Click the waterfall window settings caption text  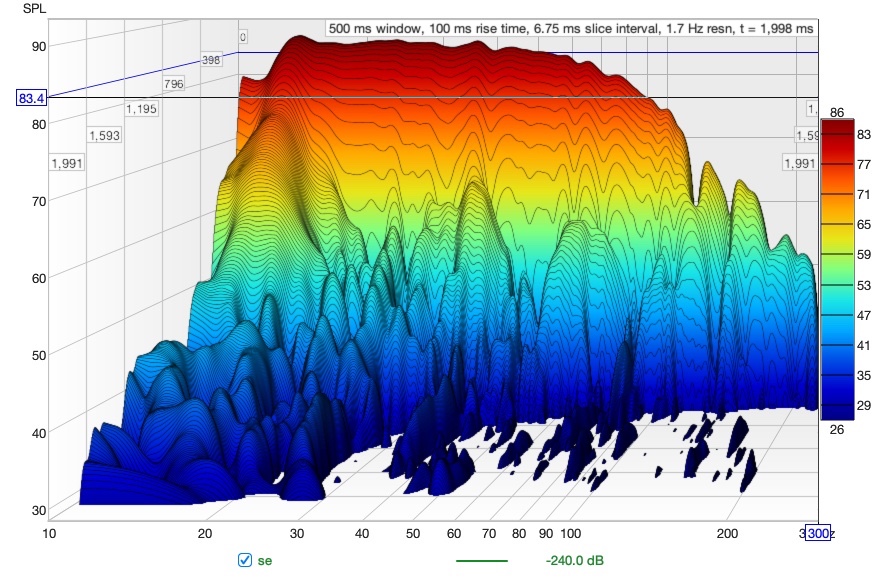pos(571,28)
